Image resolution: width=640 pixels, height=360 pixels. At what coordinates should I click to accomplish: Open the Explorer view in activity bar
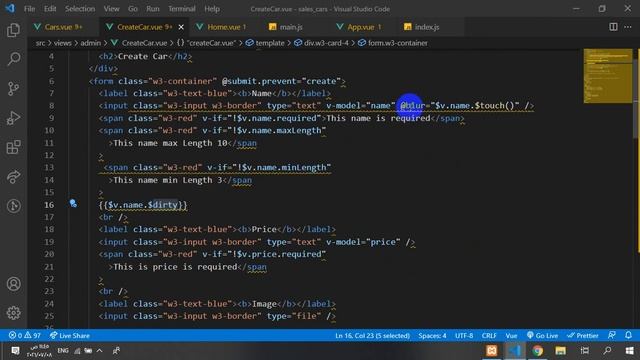pyautogui.click(x=13, y=30)
